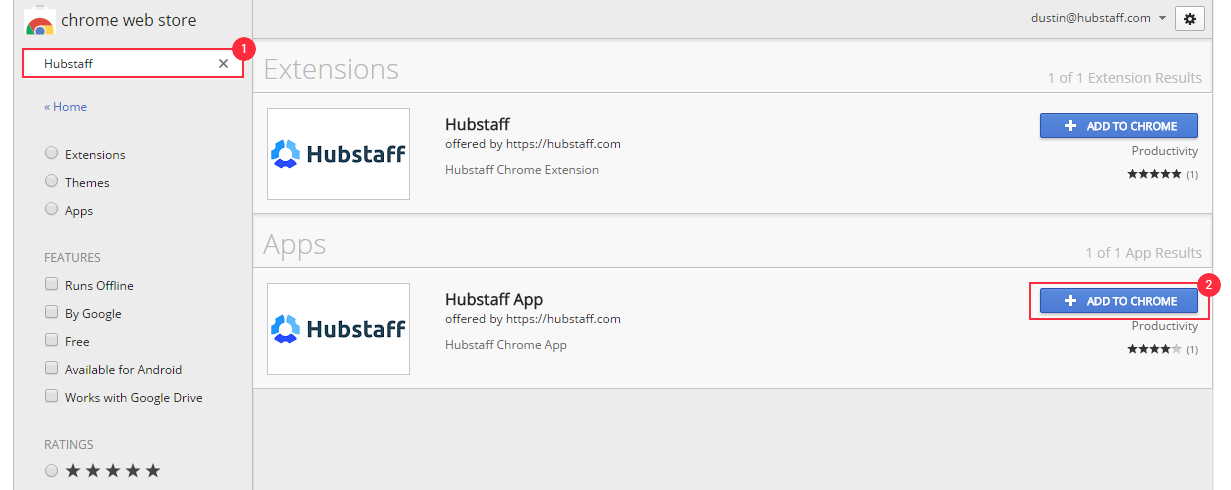The height and width of the screenshot is (490, 1231).
Task: Click the Chrome Web Store logo icon
Action: tap(40, 20)
